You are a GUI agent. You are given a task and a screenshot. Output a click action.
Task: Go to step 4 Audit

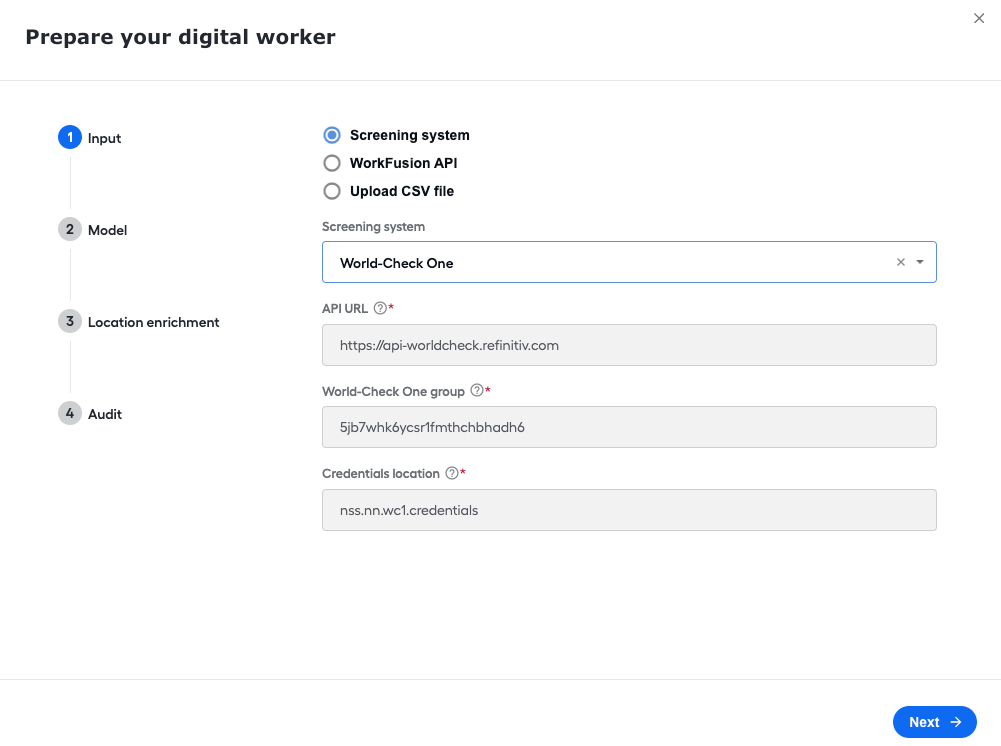point(90,414)
